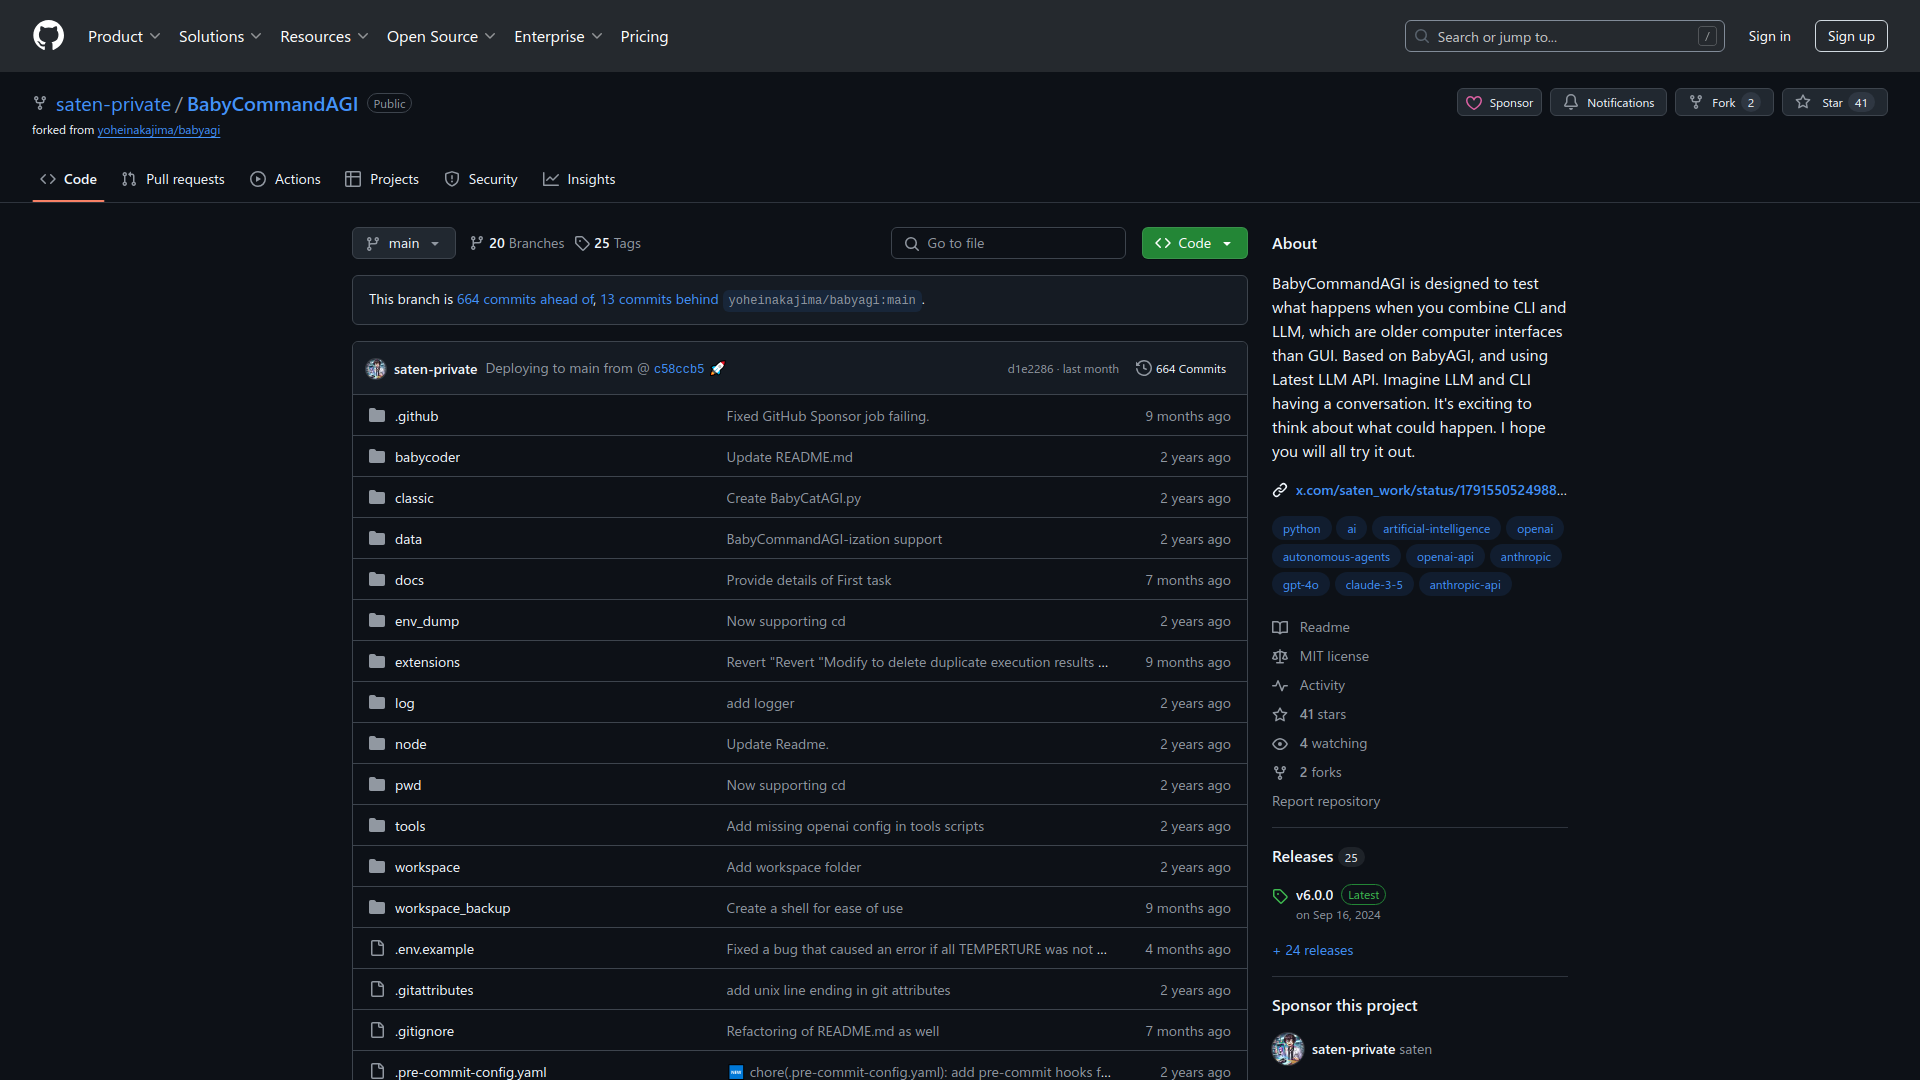Click the folder icon for .github
This screenshot has width=1920, height=1080.
coord(377,416)
